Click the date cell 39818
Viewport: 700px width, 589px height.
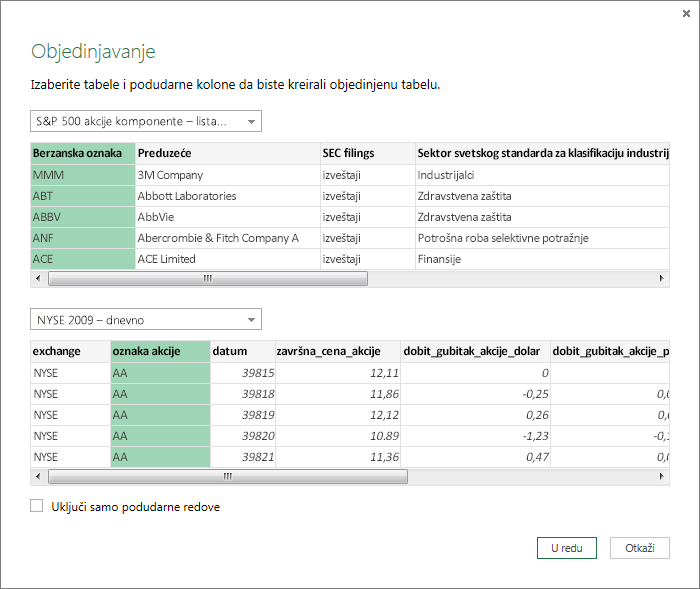tap(242, 394)
